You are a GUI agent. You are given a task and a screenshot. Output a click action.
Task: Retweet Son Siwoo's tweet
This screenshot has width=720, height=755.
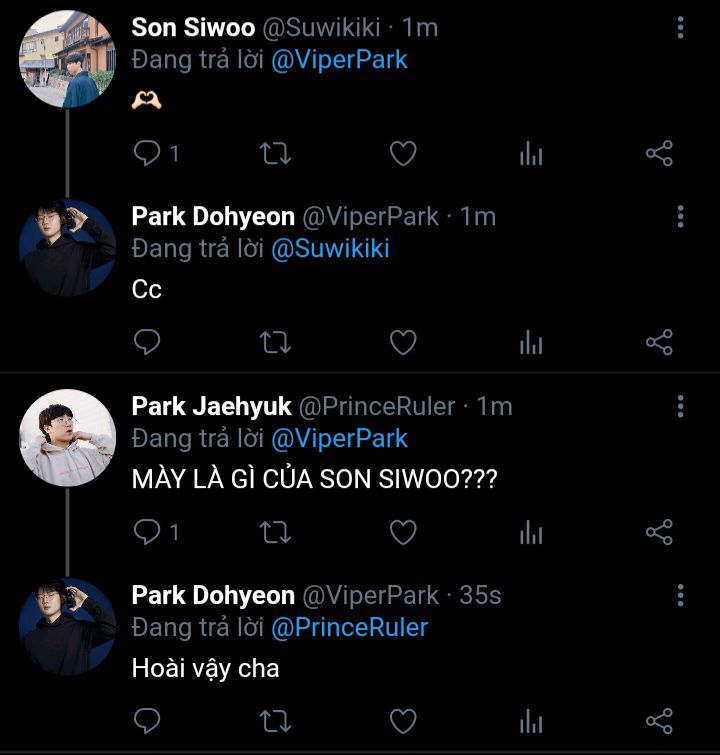point(275,153)
